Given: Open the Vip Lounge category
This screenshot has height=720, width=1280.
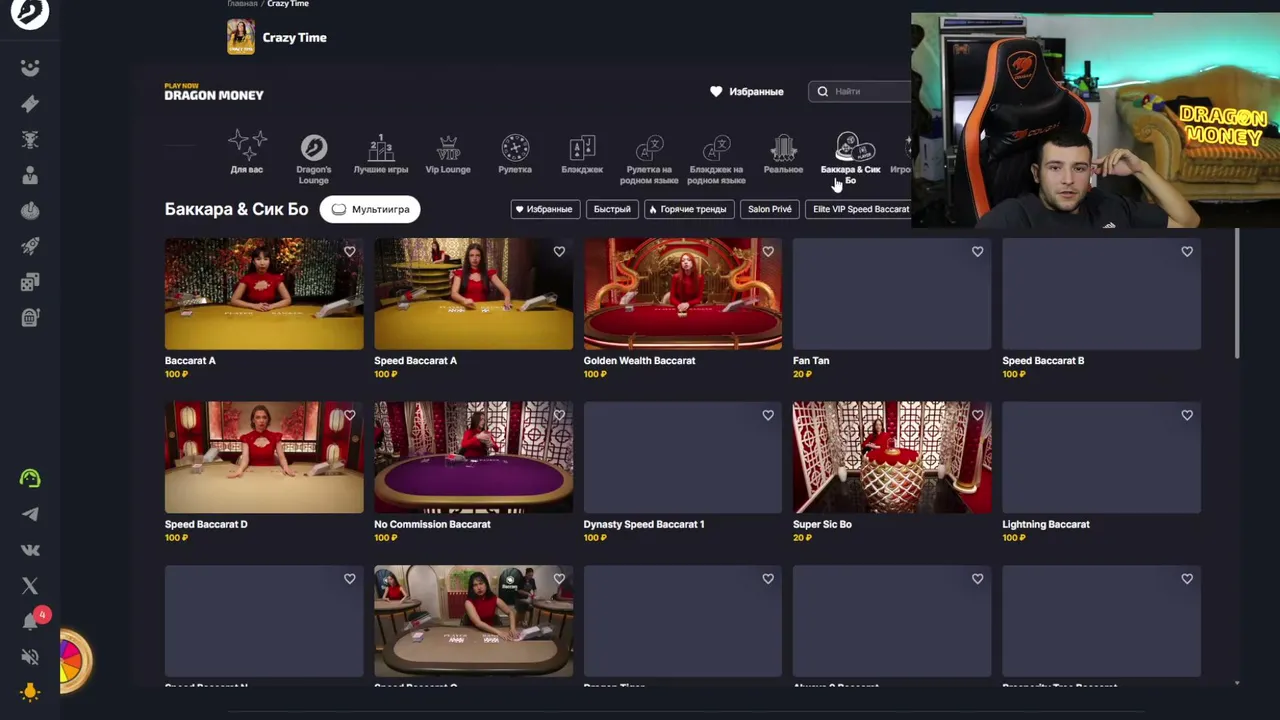Looking at the screenshot, I should coord(448,153).
